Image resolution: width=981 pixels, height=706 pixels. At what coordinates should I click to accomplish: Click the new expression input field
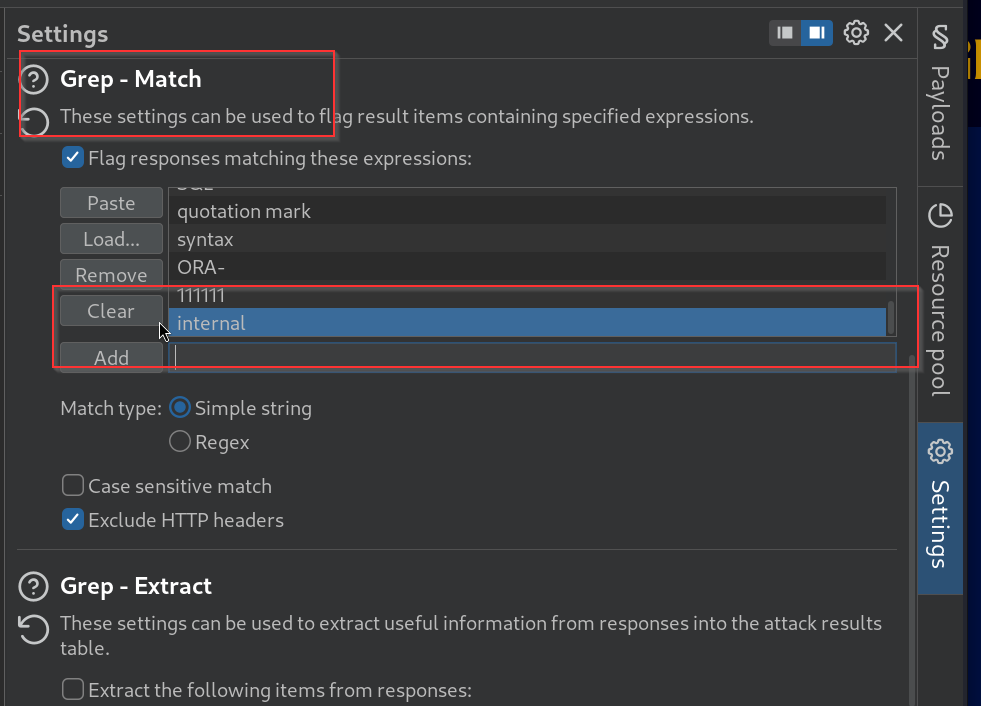pyautogui.click(x=532, y=357)
